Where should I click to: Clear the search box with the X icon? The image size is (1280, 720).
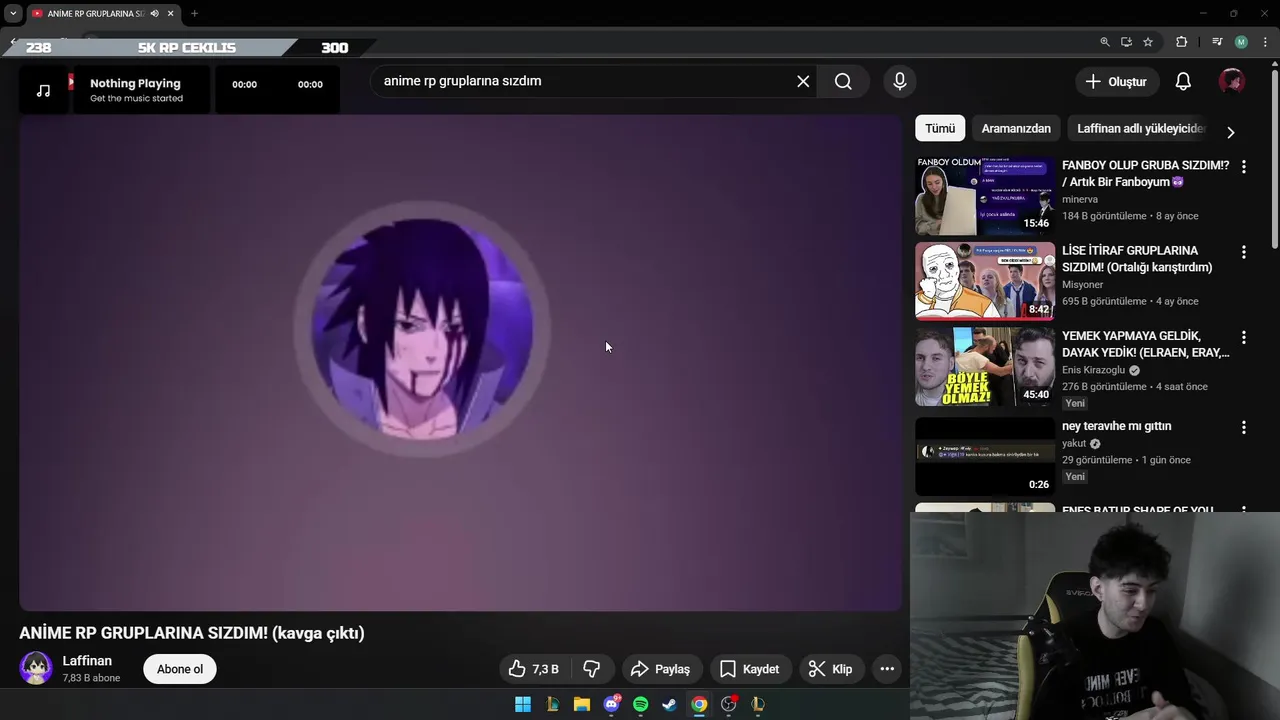803,82
